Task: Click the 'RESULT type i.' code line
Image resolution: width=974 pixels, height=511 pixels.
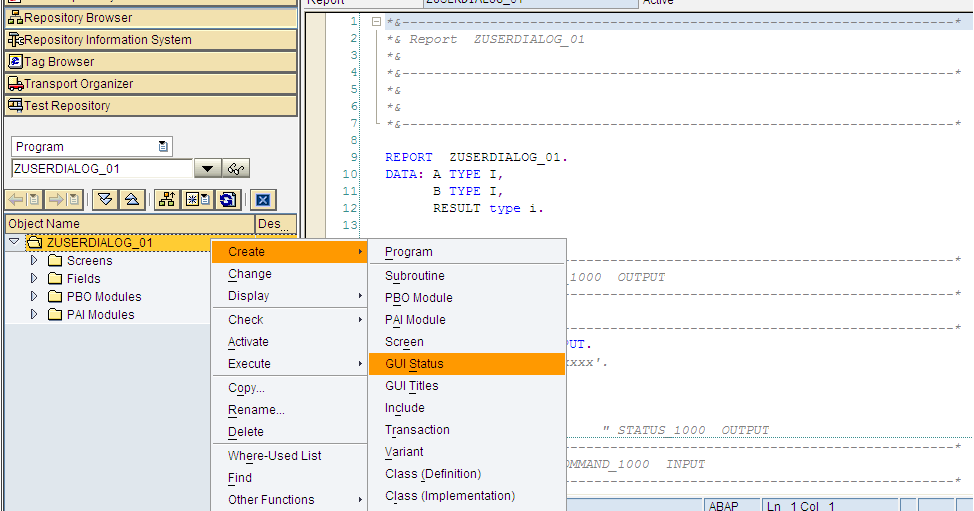Action: coord(488,209)
